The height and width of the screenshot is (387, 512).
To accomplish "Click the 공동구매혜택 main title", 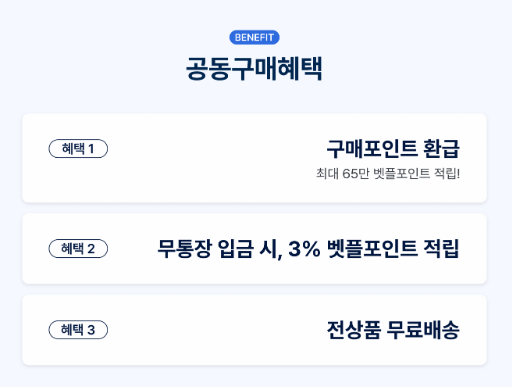I will pyautogui.click(x=254, y=69).
